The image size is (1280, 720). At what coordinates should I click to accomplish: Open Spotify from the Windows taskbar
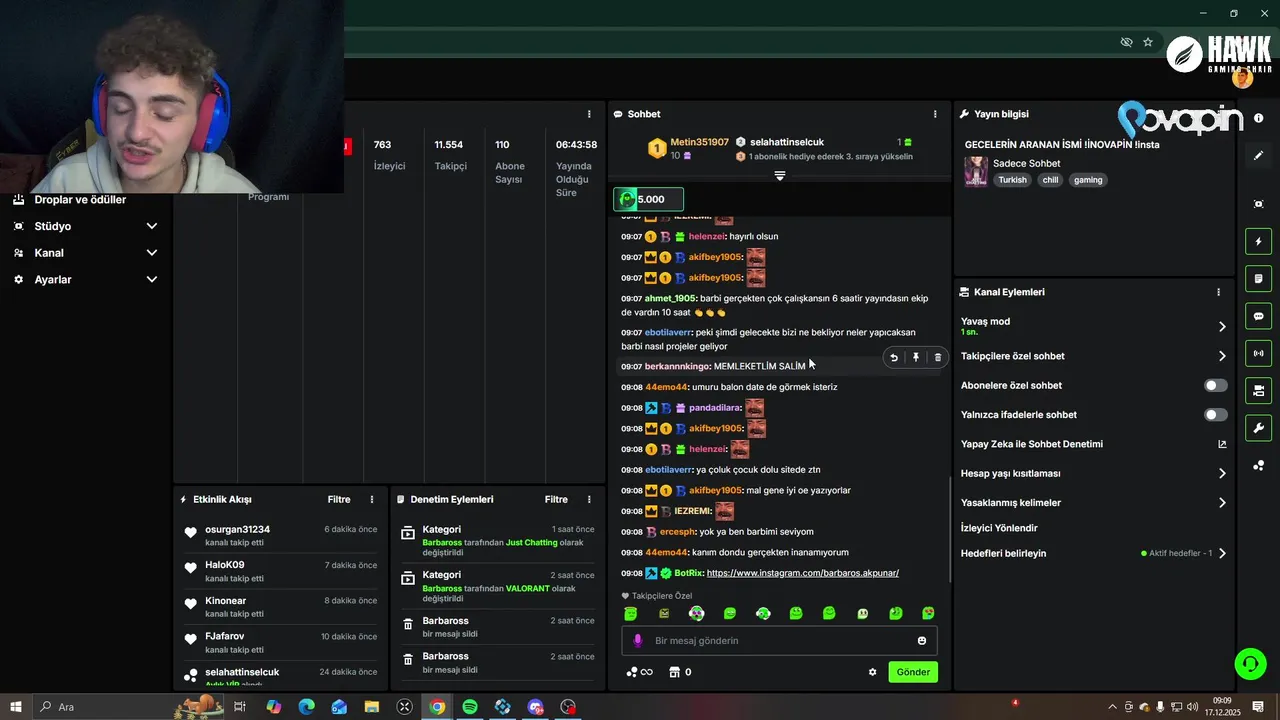click(470, 707)
